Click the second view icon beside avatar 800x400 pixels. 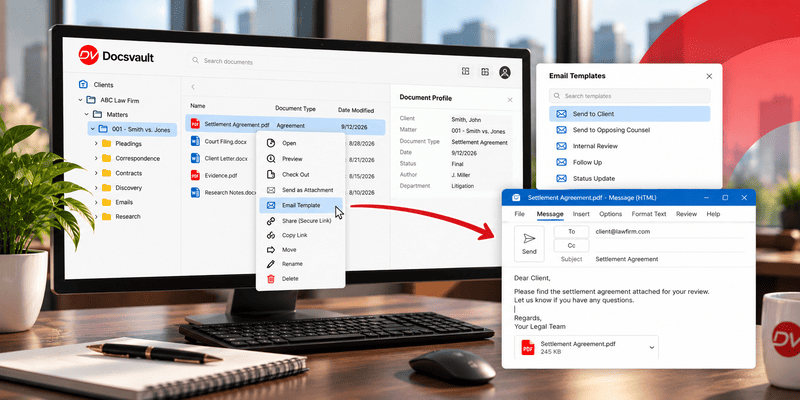tap(485, 71)
